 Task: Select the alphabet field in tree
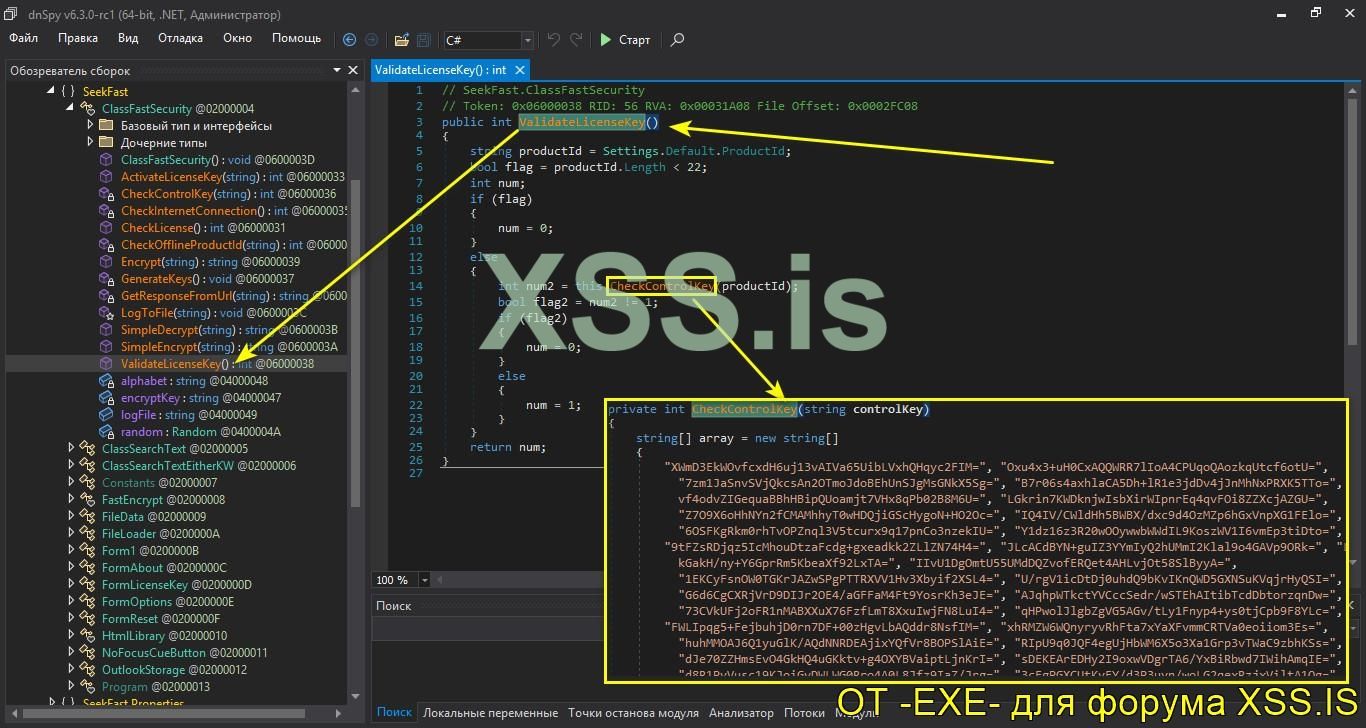pos(194,381)
